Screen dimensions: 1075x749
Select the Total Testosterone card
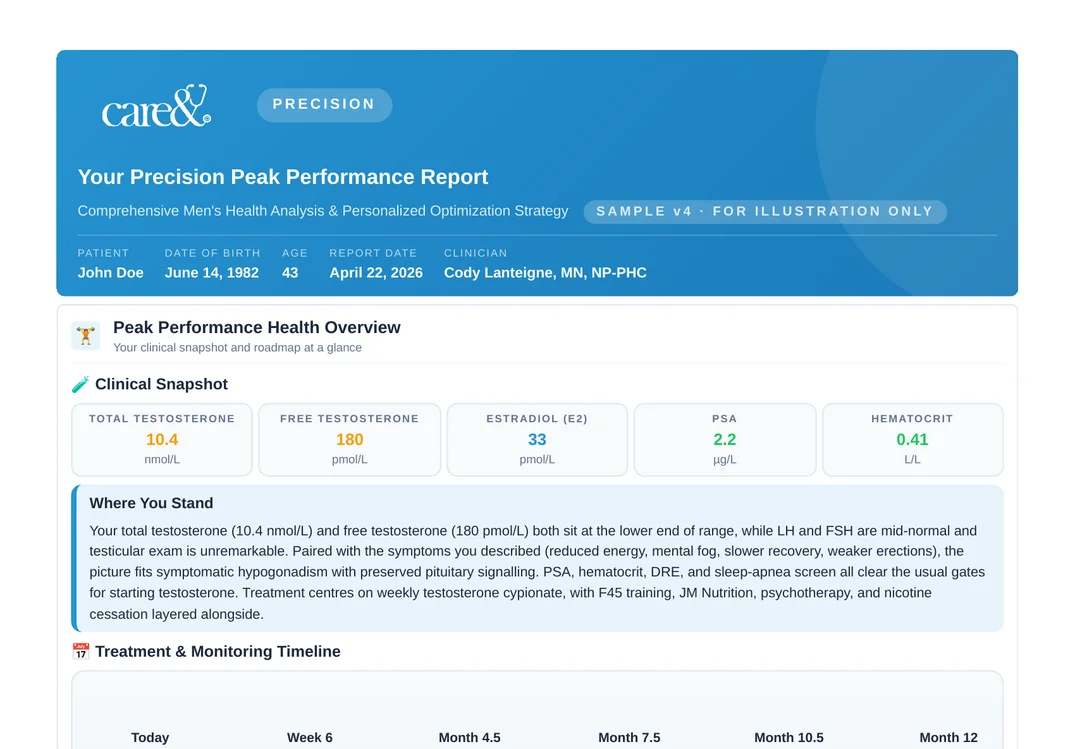click(162, 440)
